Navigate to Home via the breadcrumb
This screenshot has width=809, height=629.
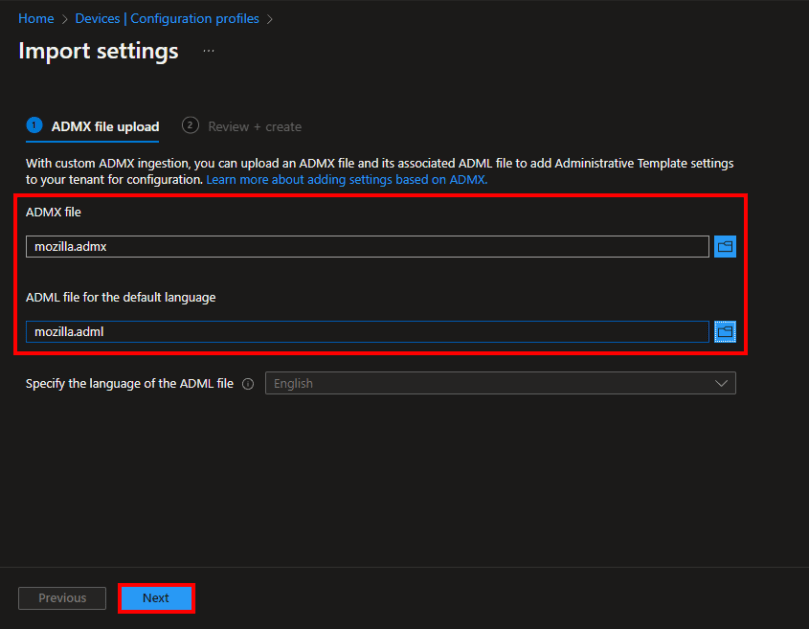36,18
